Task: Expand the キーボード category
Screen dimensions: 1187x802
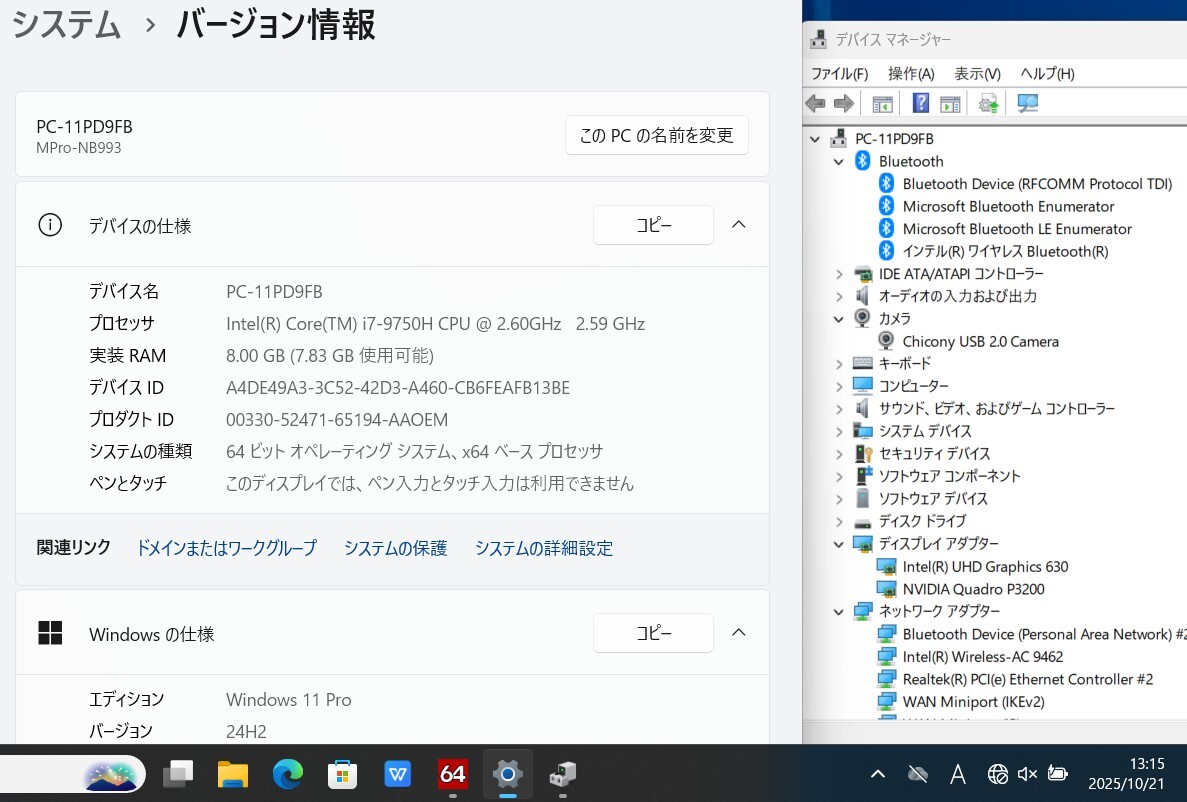Action: pyautogui.click(x=839, y=364)
